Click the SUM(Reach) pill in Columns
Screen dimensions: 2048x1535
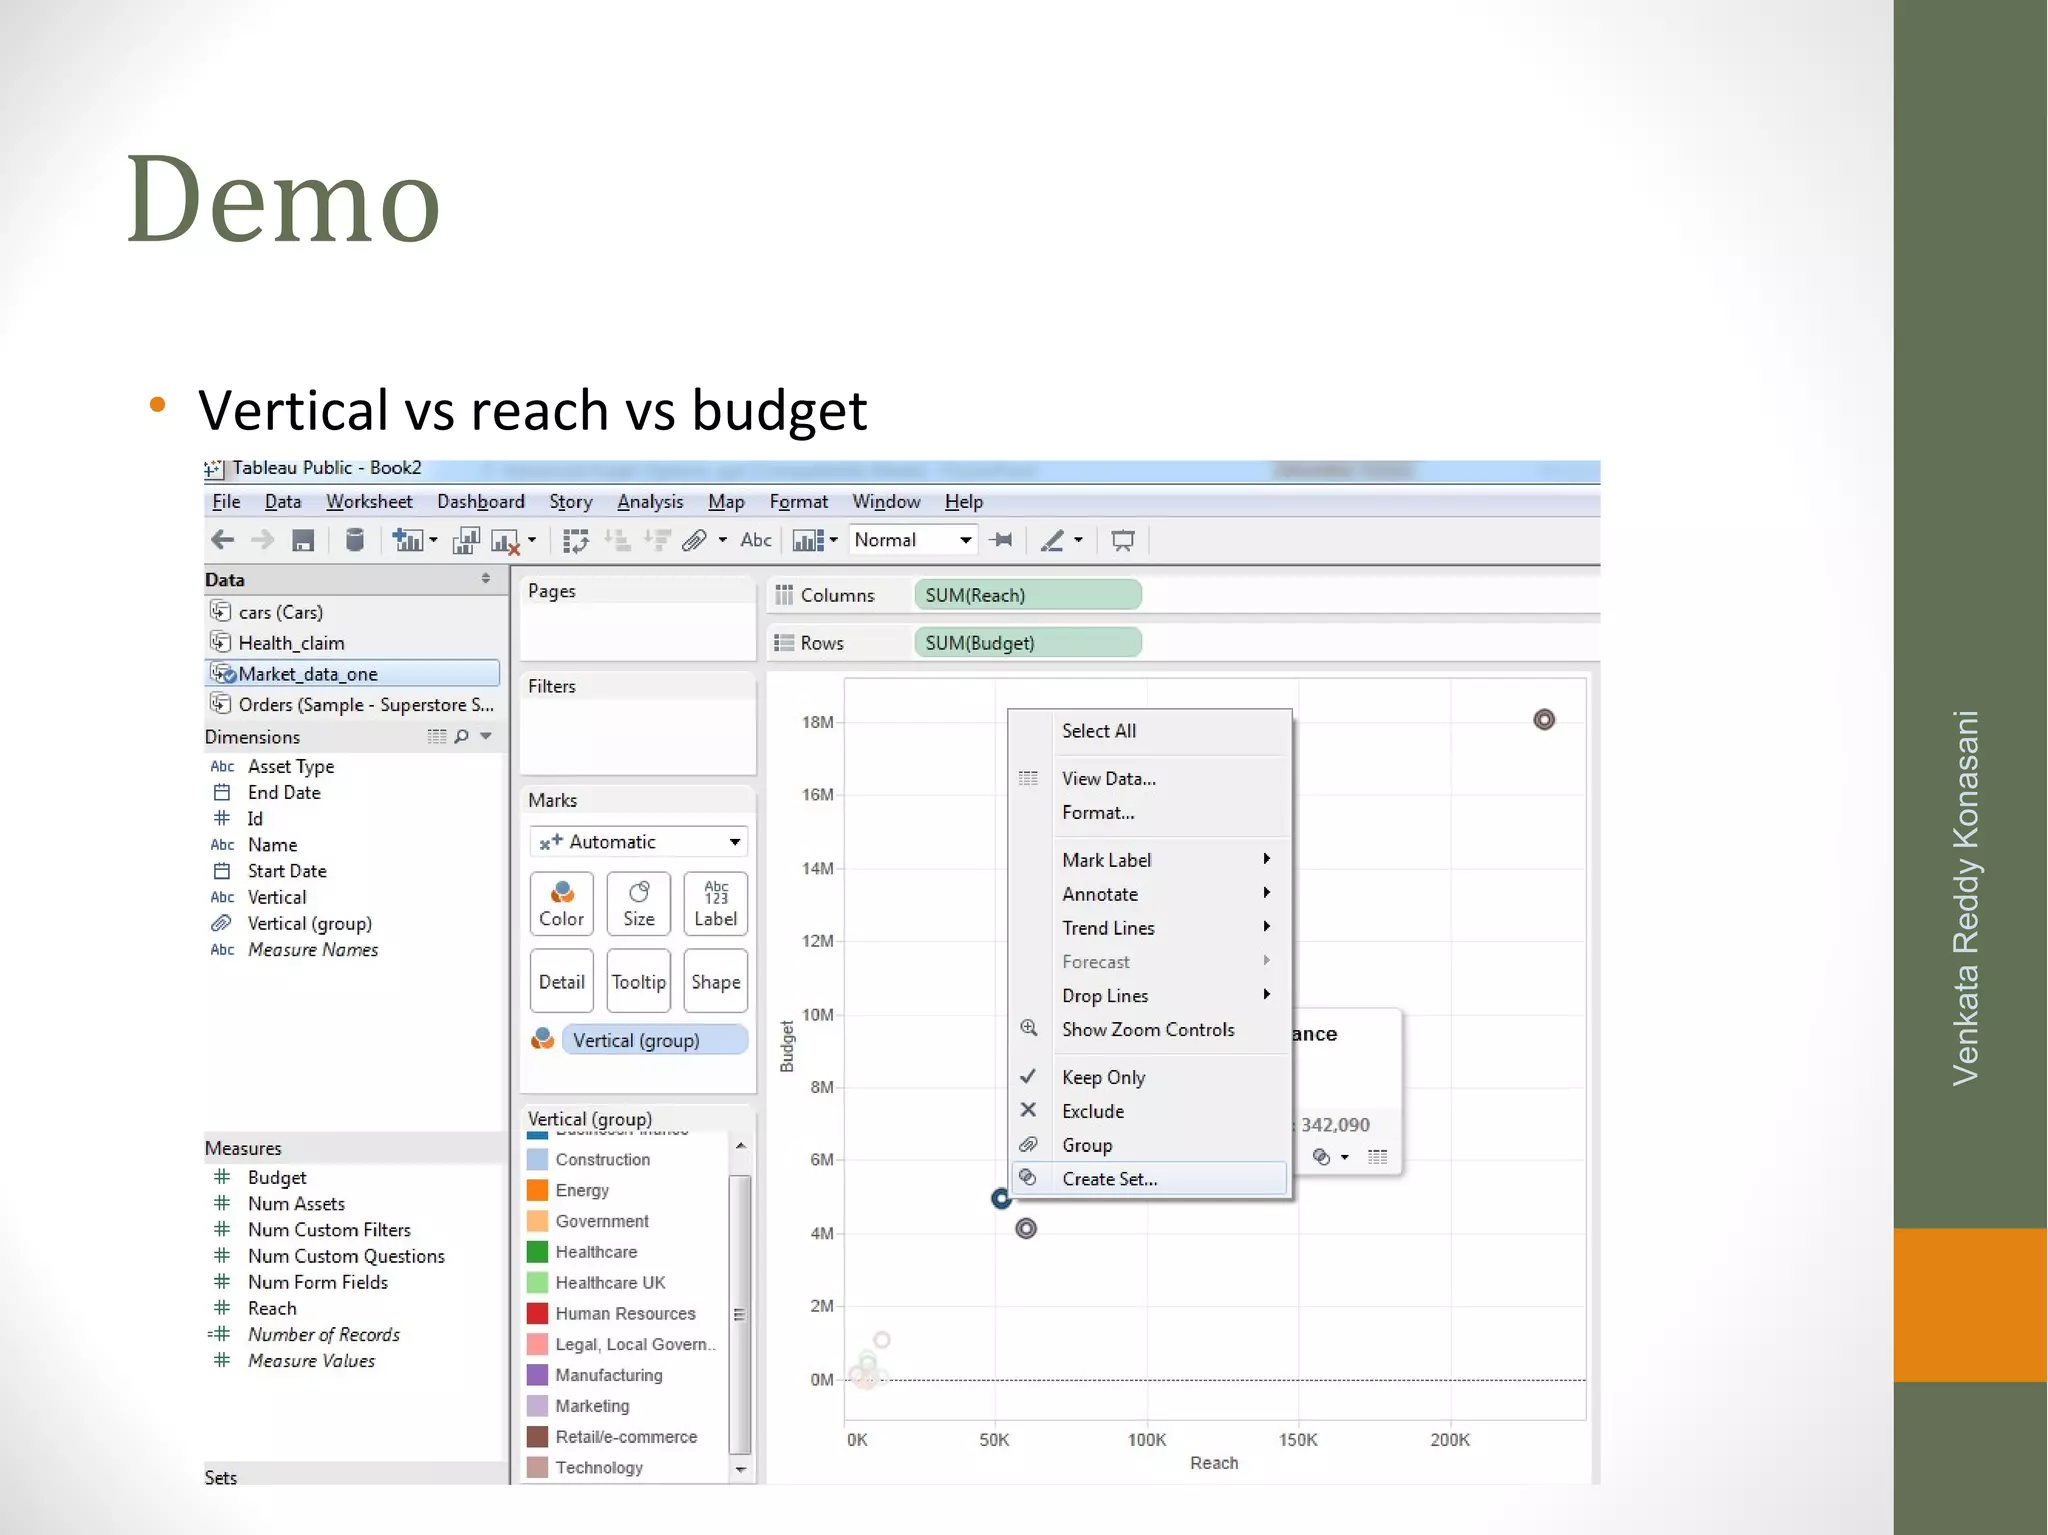[1027, 595]
